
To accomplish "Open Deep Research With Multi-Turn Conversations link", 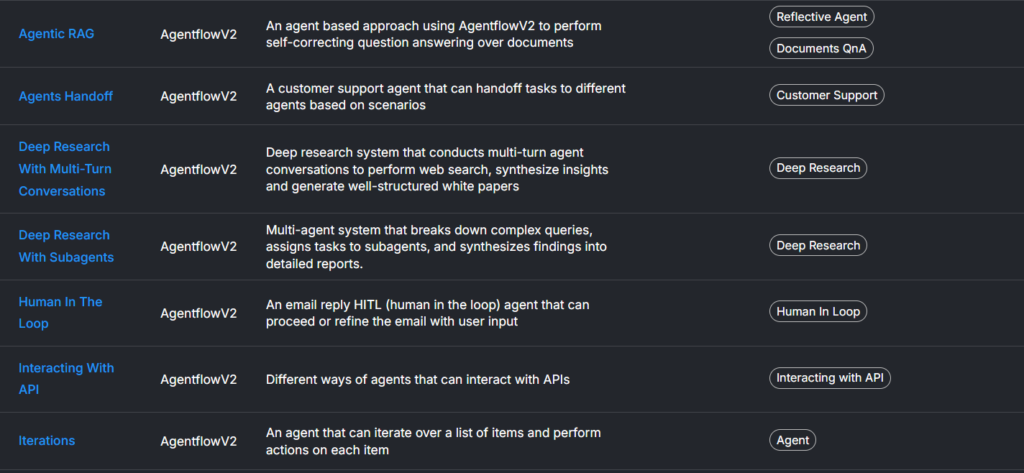I will tap(64, 168).
